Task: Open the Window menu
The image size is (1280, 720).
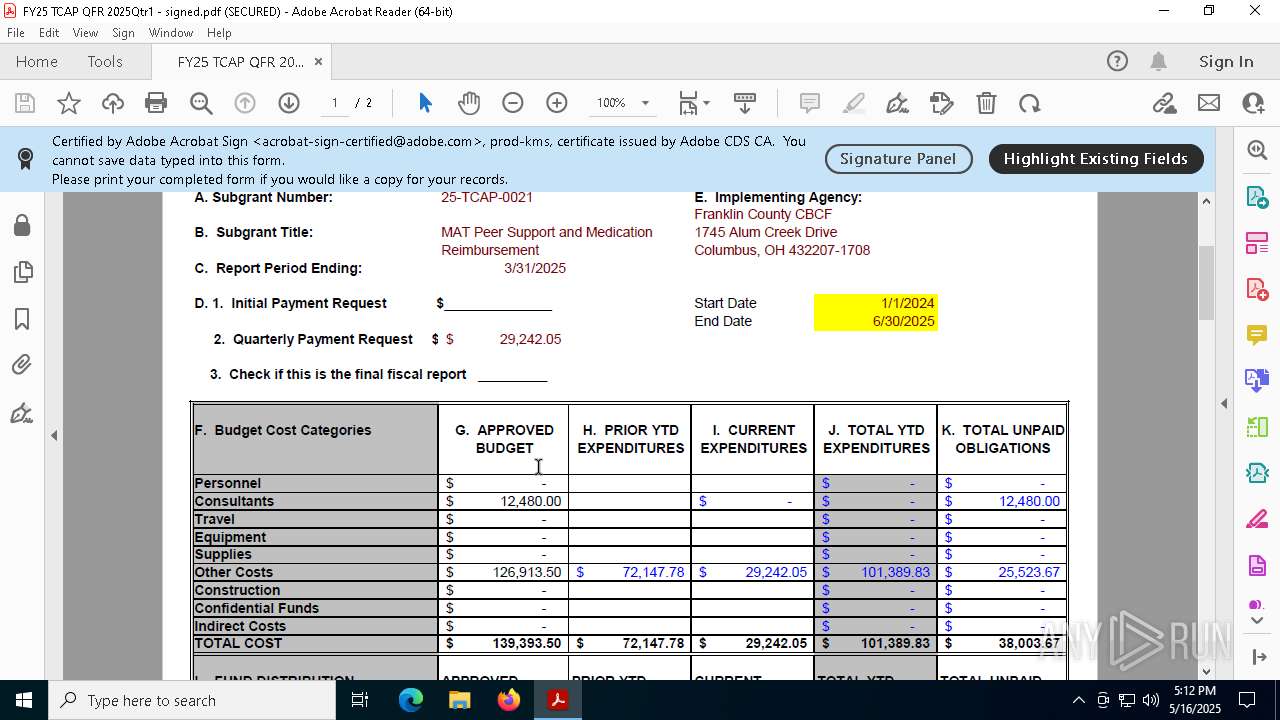Action: (x=171, y=33)
